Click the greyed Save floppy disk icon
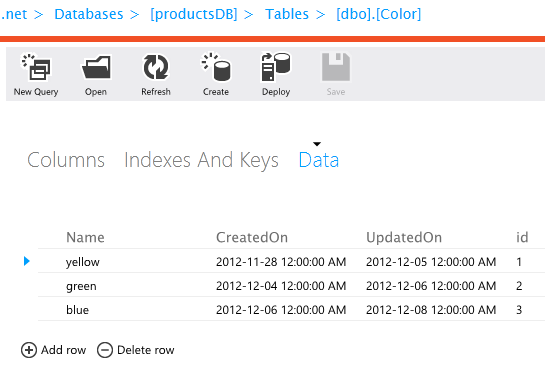 click(x=336, y=67)
